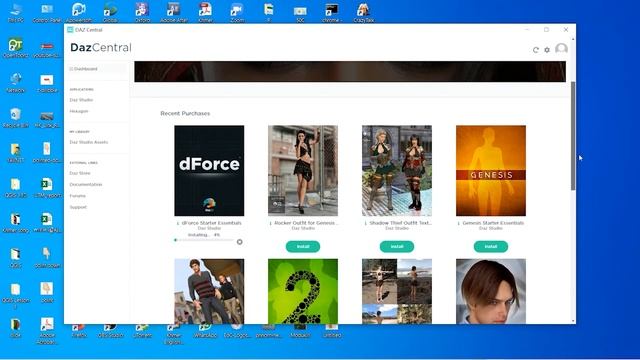Select Control Panel desktop icon
The image size is (640, 360).
coord(47,12)
